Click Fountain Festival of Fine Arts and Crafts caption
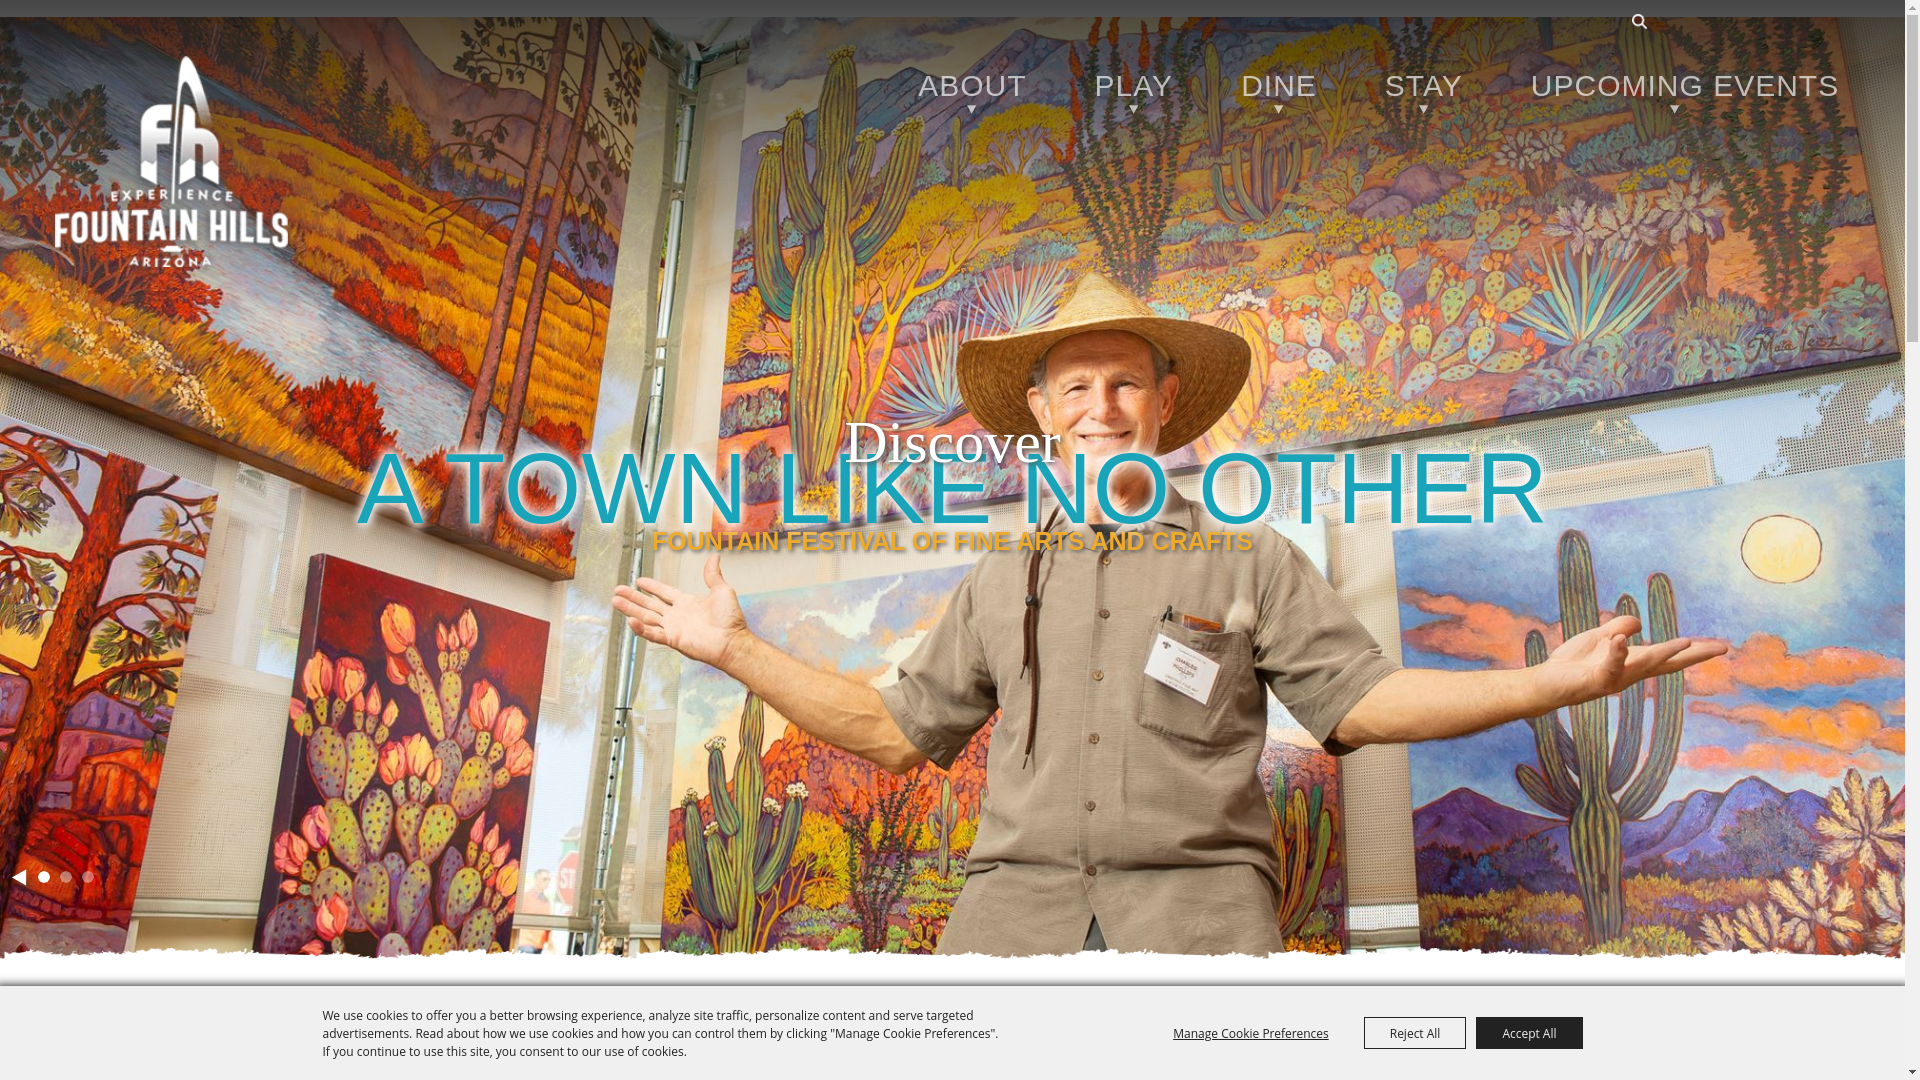The image size is (1920, 1080). coord(952,541)
